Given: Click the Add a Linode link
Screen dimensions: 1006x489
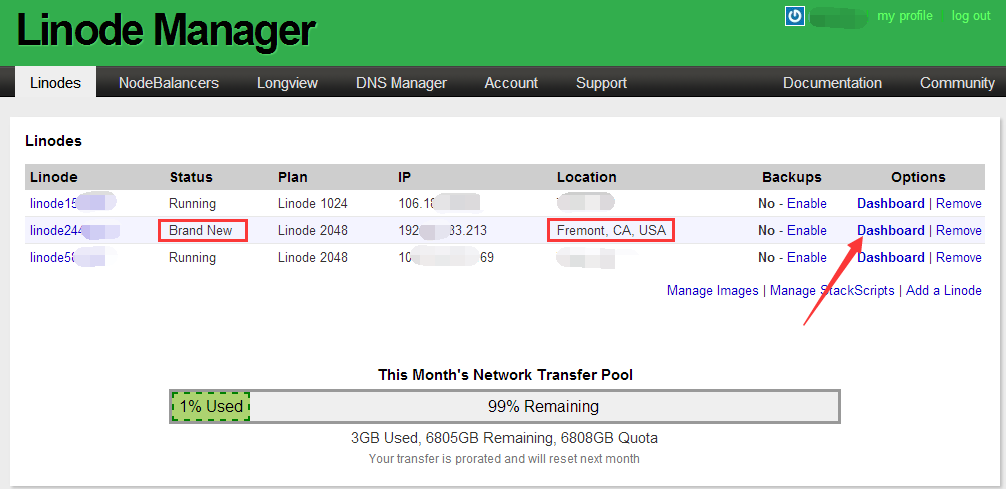Looking at the screenshot, I should (x=943, y=290).
